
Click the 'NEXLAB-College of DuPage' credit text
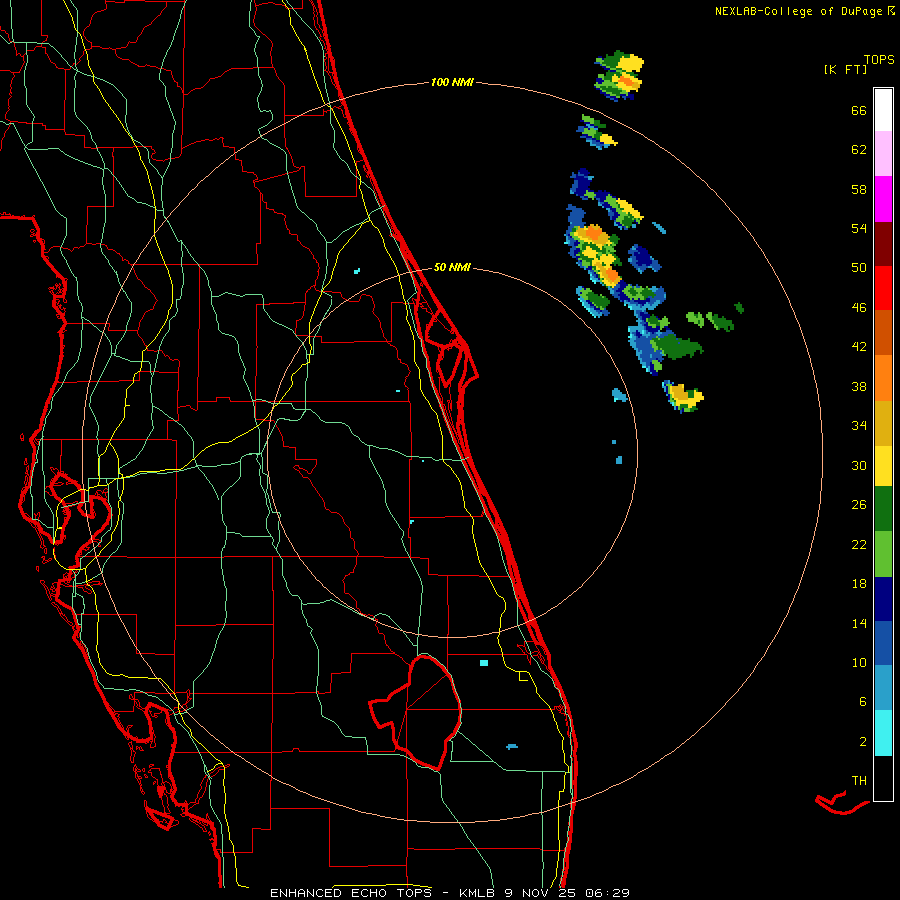pyautogui.click(x=799, y=11)
